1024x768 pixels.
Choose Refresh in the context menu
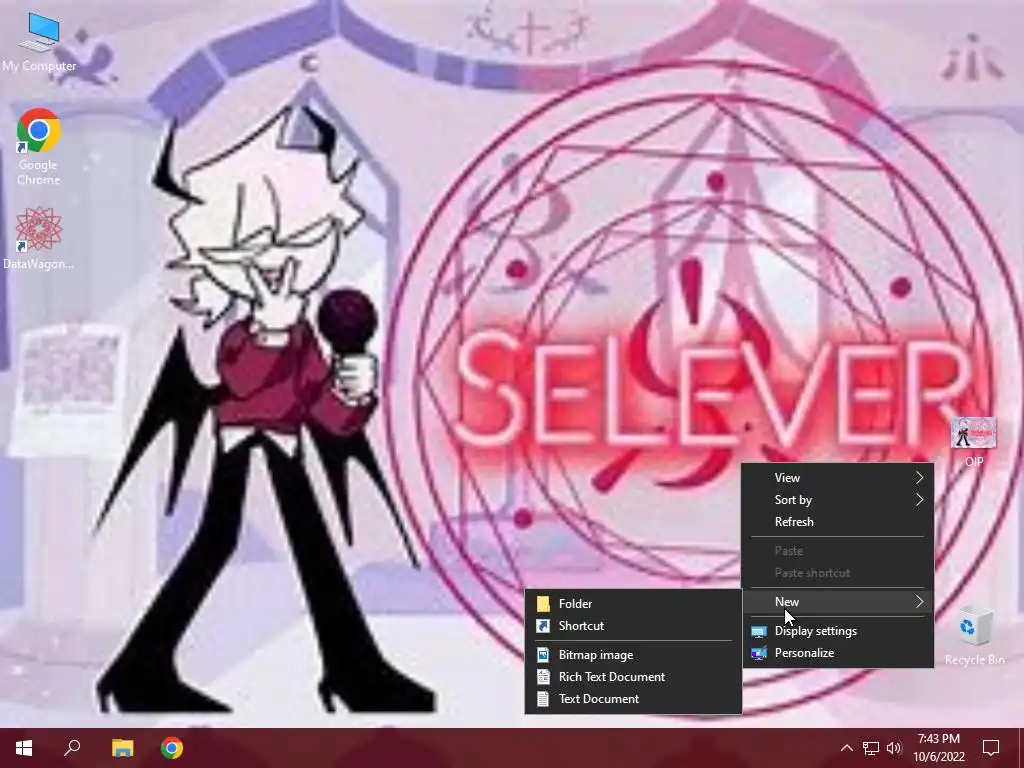pyautogui.click(x=838, y=522)
